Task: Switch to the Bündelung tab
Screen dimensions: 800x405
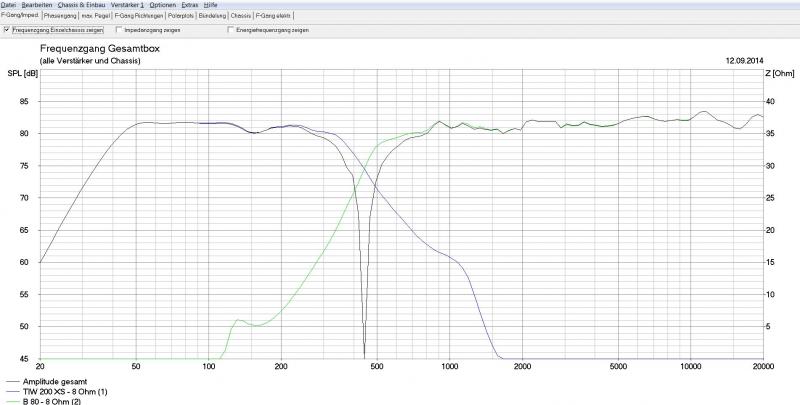Action: point(212,17)
